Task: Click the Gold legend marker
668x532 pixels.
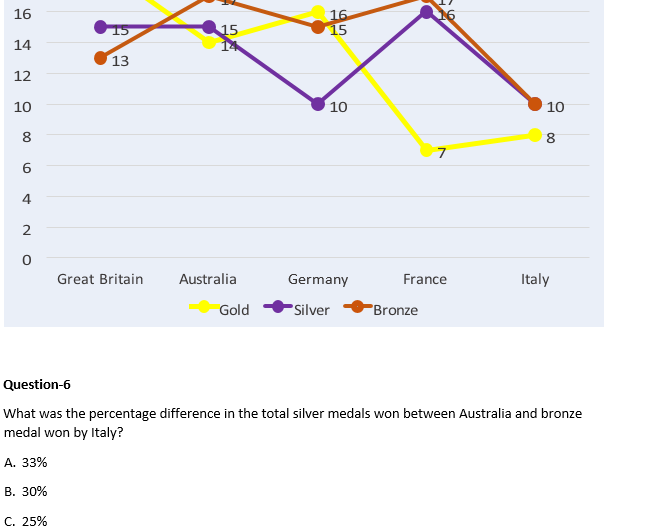Action: pyautogui.click(x=205, y=307)
